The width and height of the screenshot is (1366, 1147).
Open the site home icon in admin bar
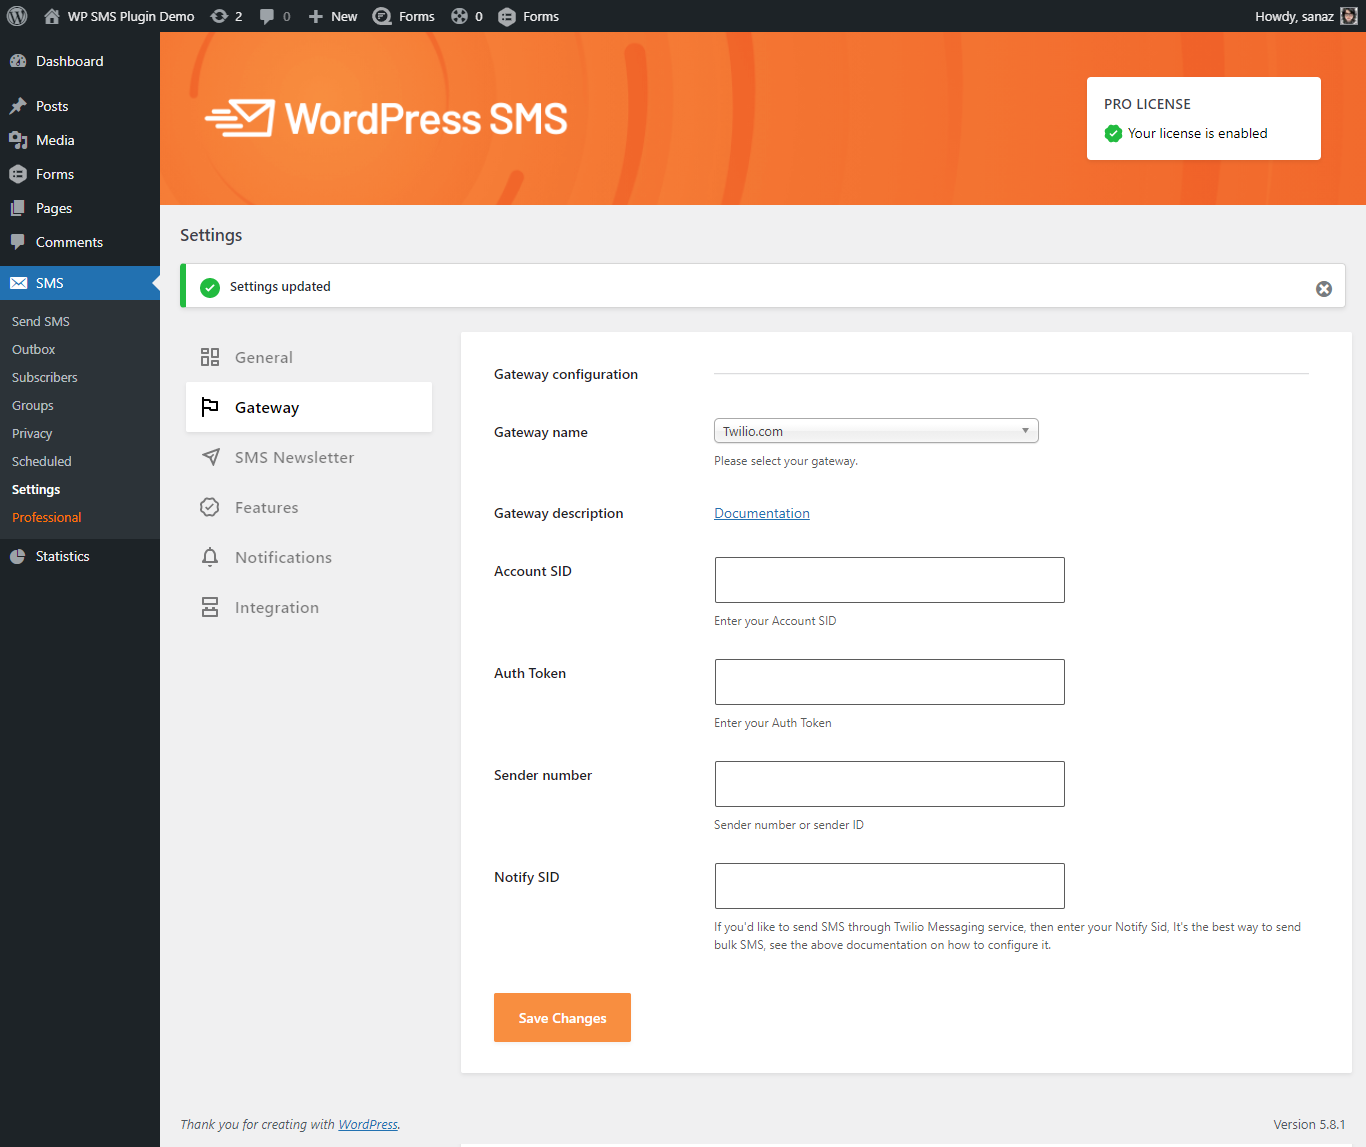[x=52, y=16]
